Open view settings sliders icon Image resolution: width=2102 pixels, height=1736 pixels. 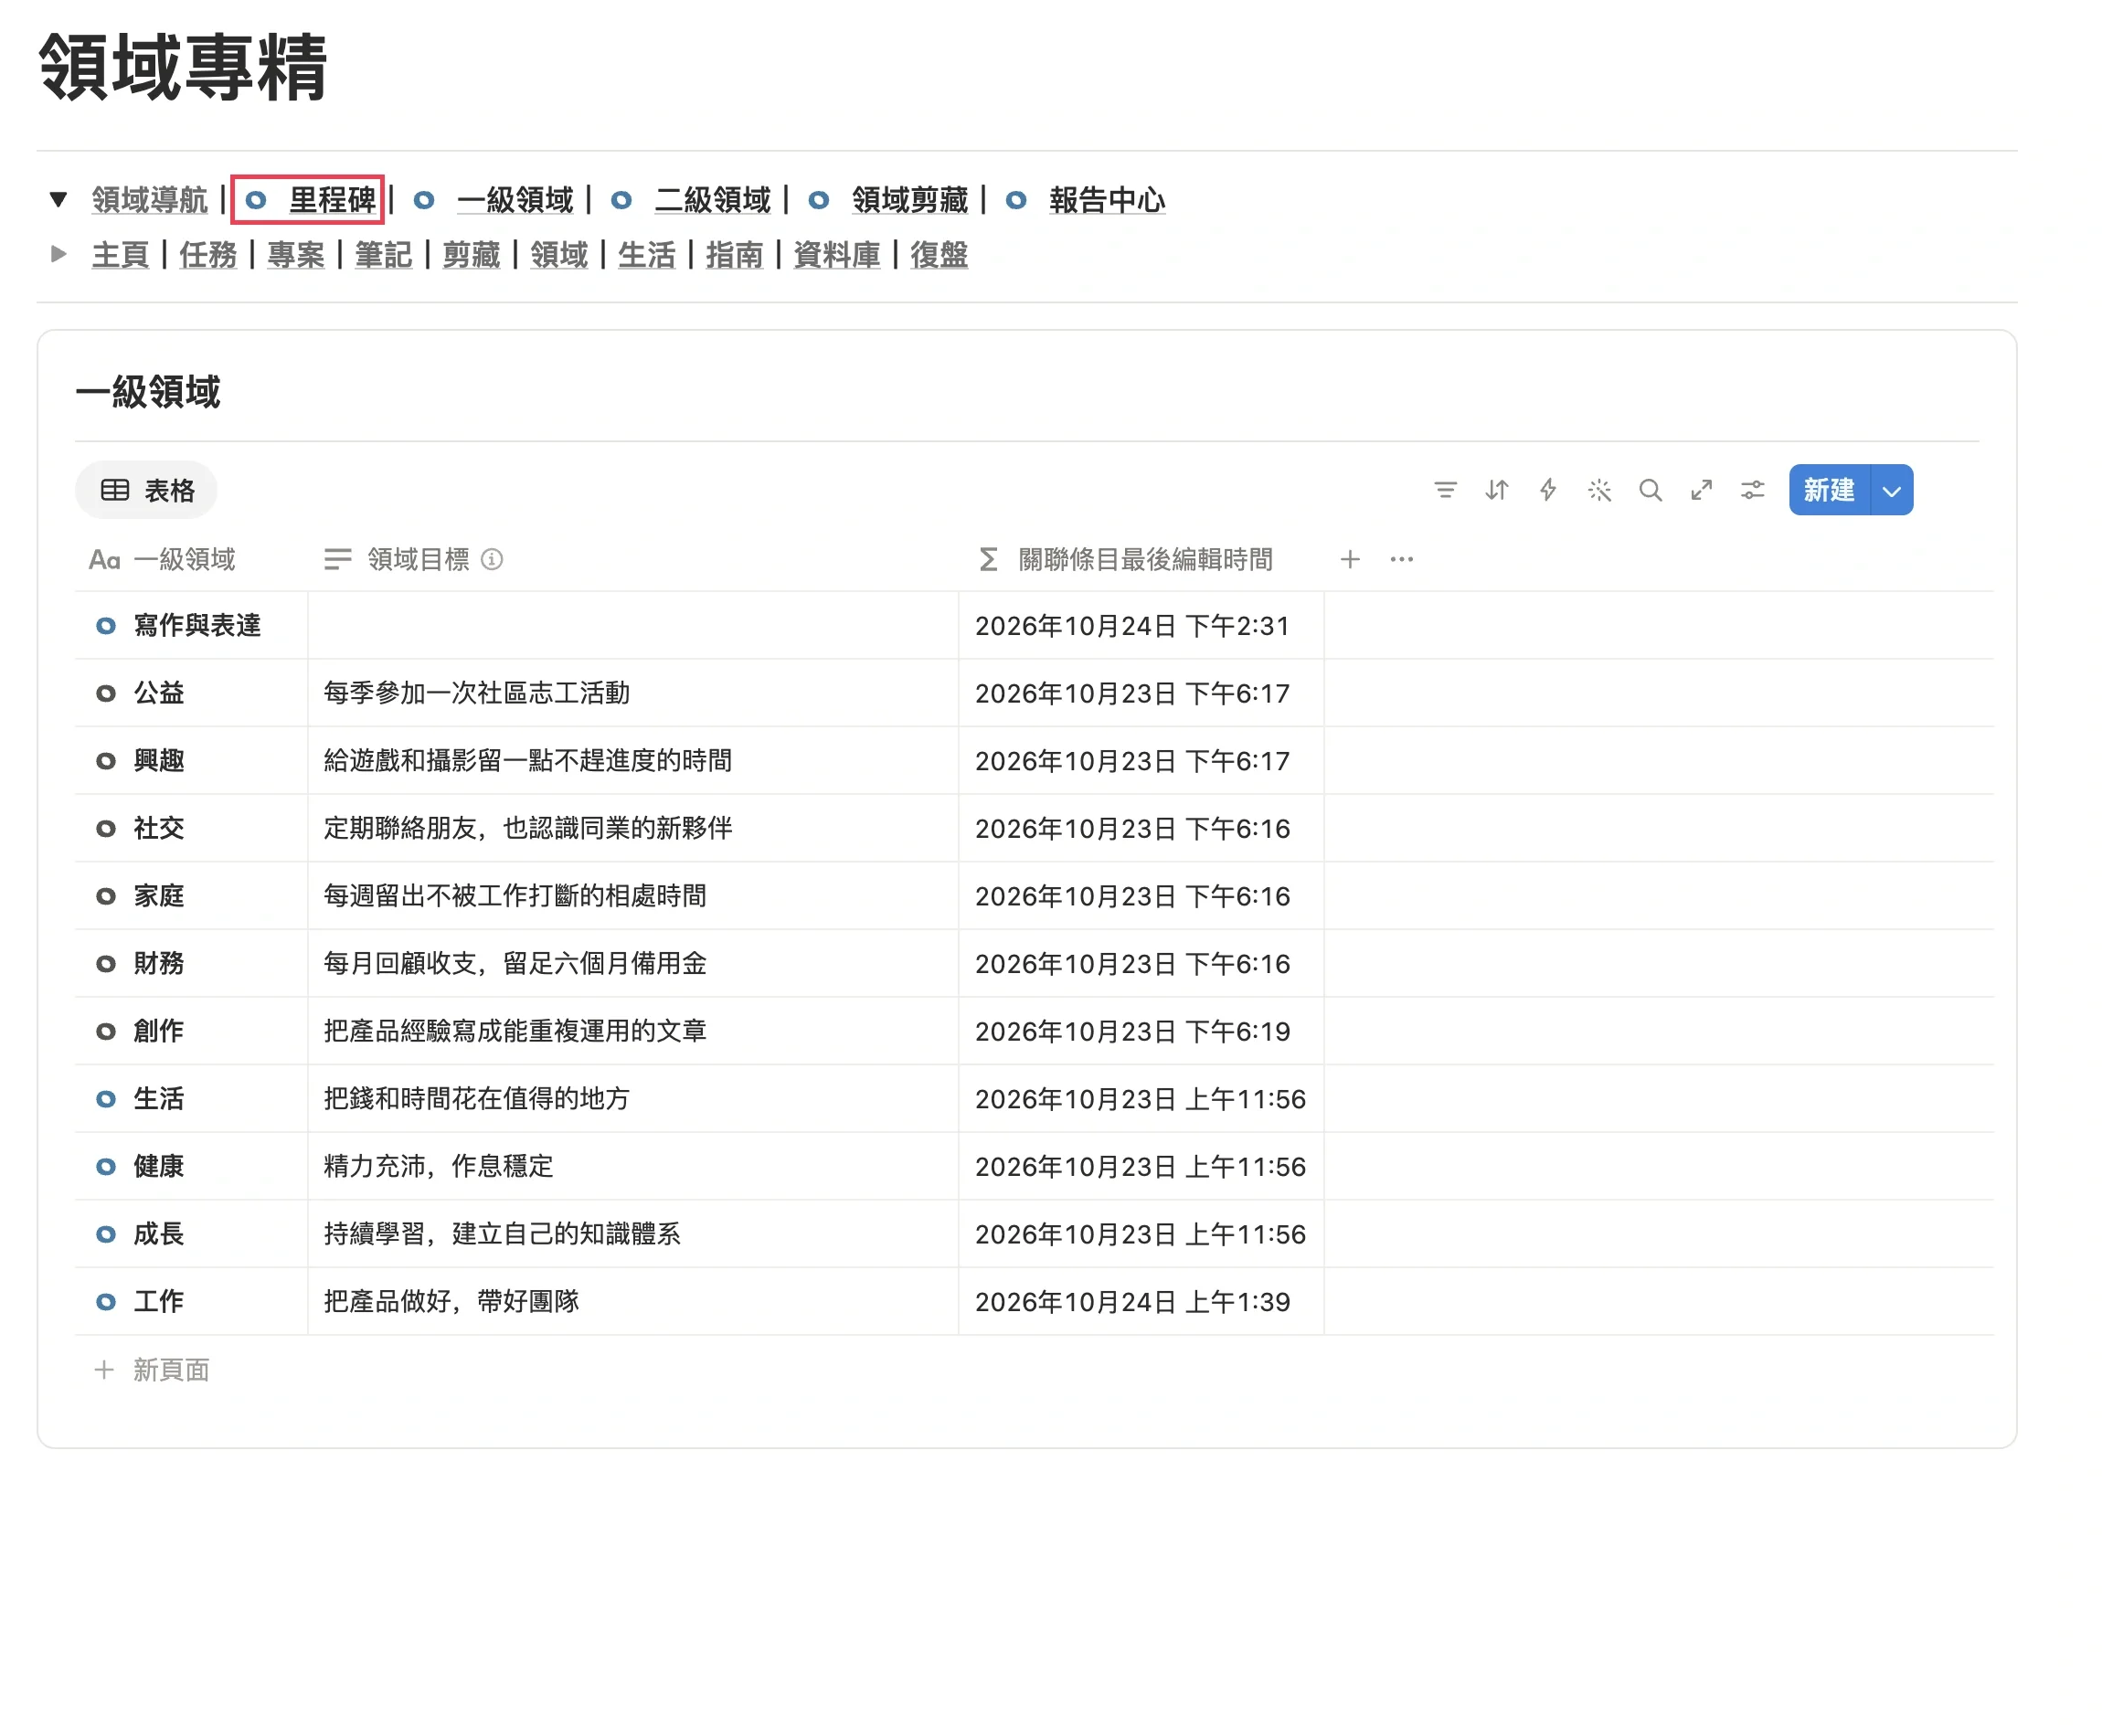[1752, 490]
